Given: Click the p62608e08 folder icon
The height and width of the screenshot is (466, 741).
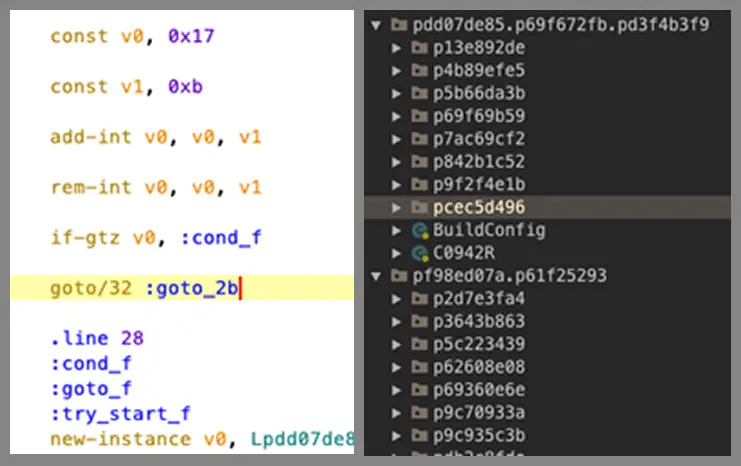Looking at the screenshot, I should tap(419, 367).
